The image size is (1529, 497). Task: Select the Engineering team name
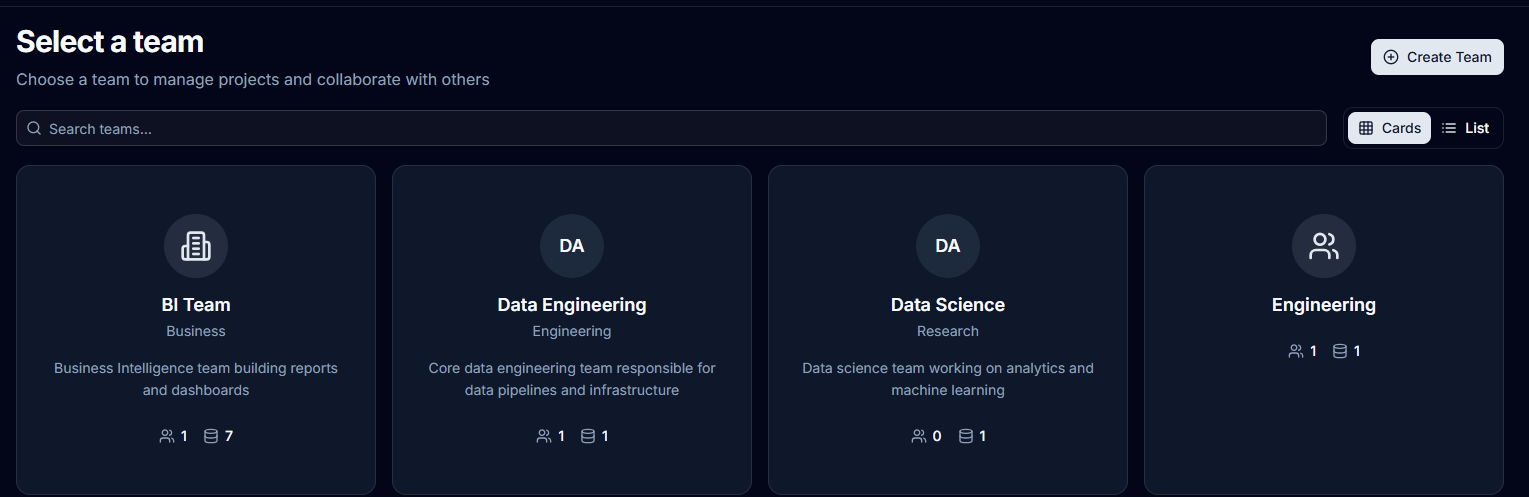pos(1324,305)
